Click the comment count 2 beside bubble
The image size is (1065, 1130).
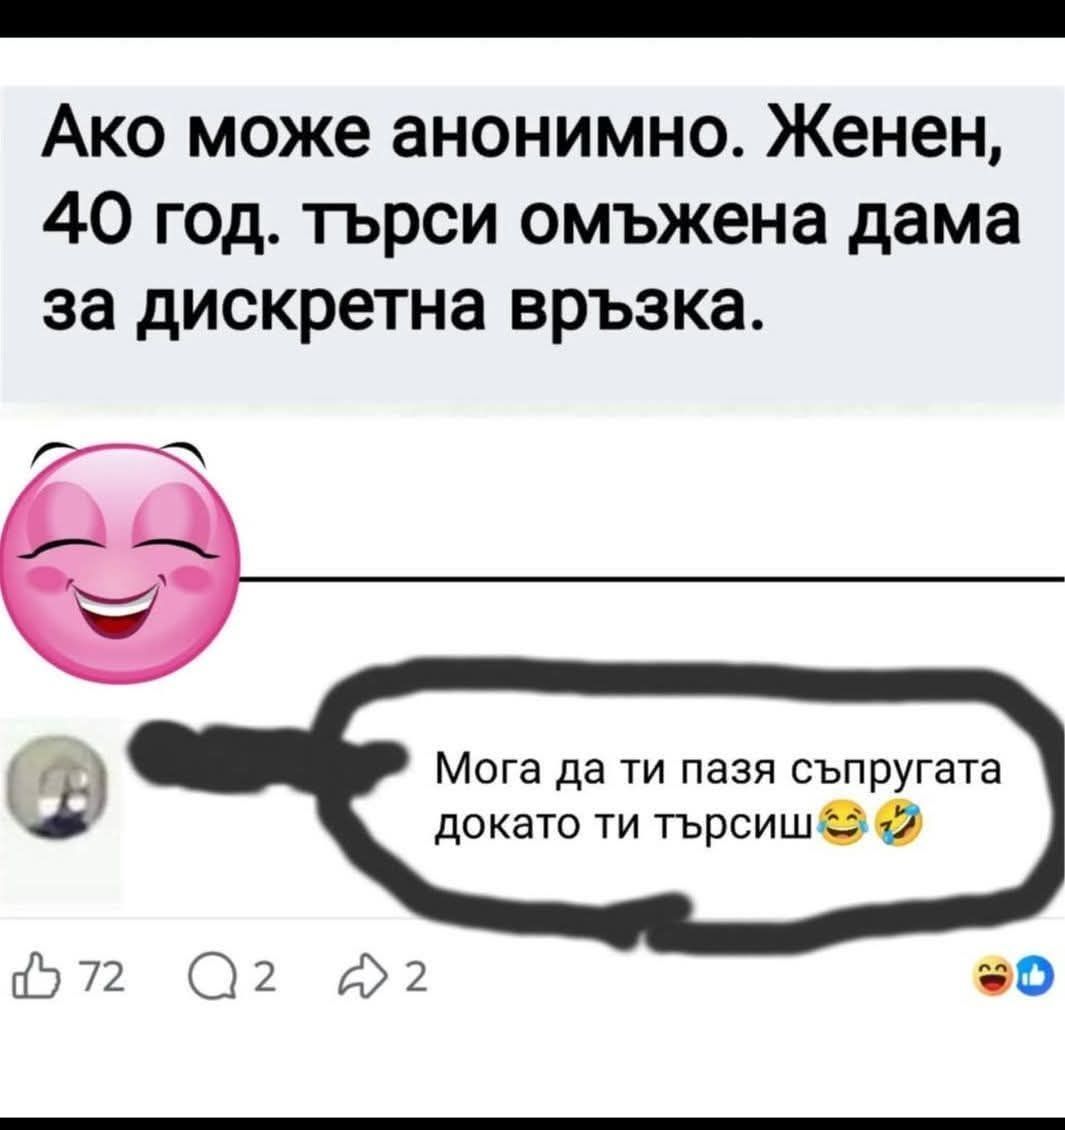point(266,979)
